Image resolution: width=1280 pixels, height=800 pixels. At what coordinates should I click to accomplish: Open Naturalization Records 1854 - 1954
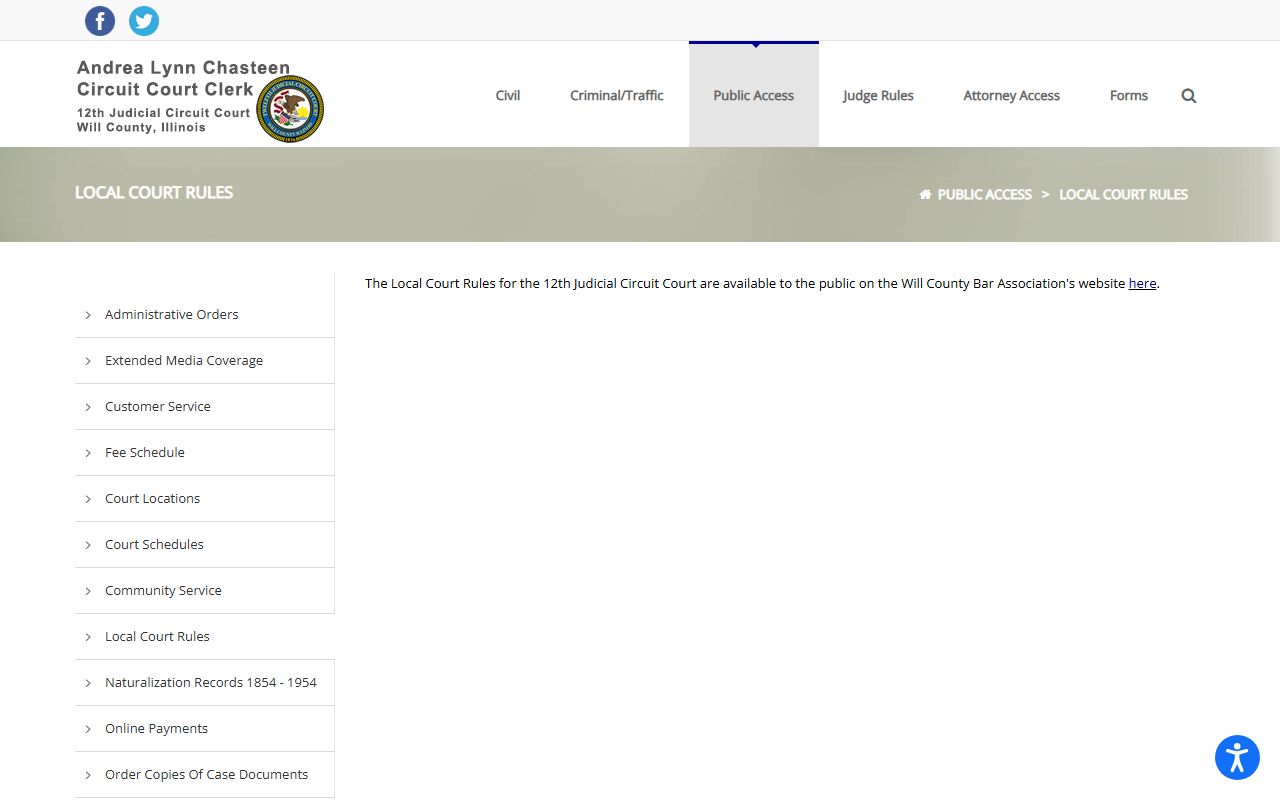(x=211, y=682)
